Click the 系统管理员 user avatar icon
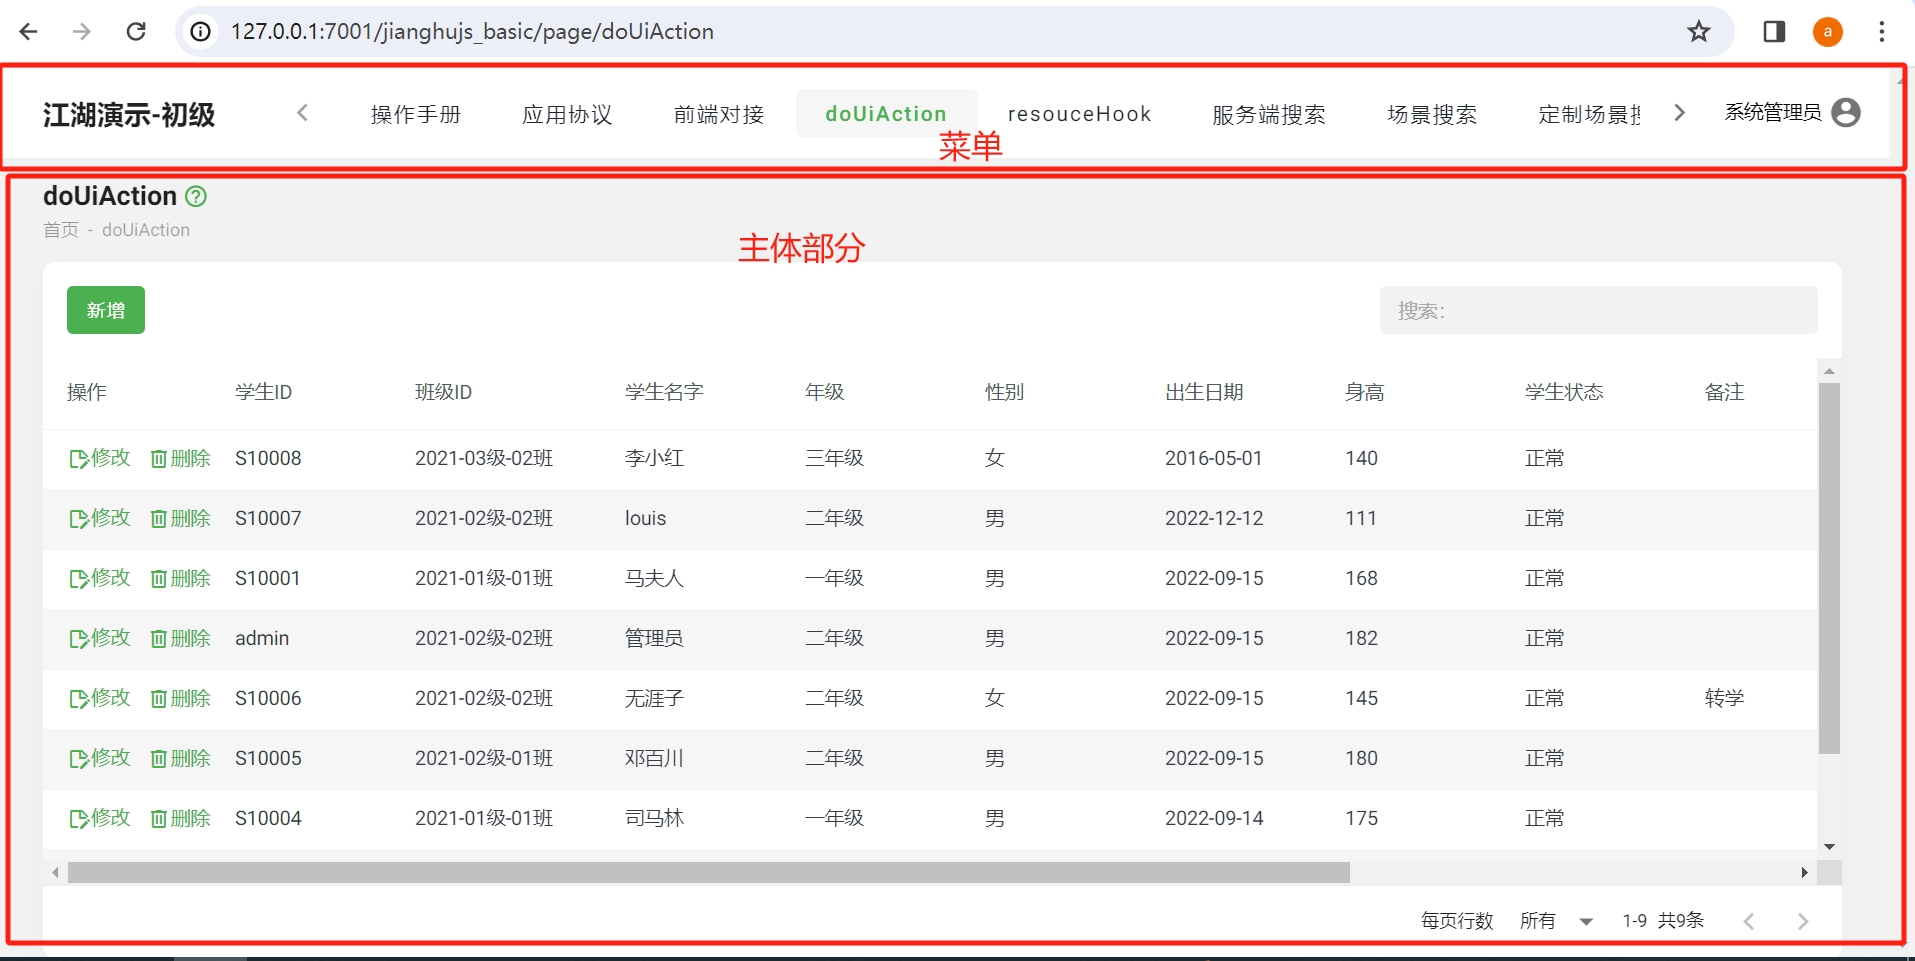 [x=1846, y=112]
